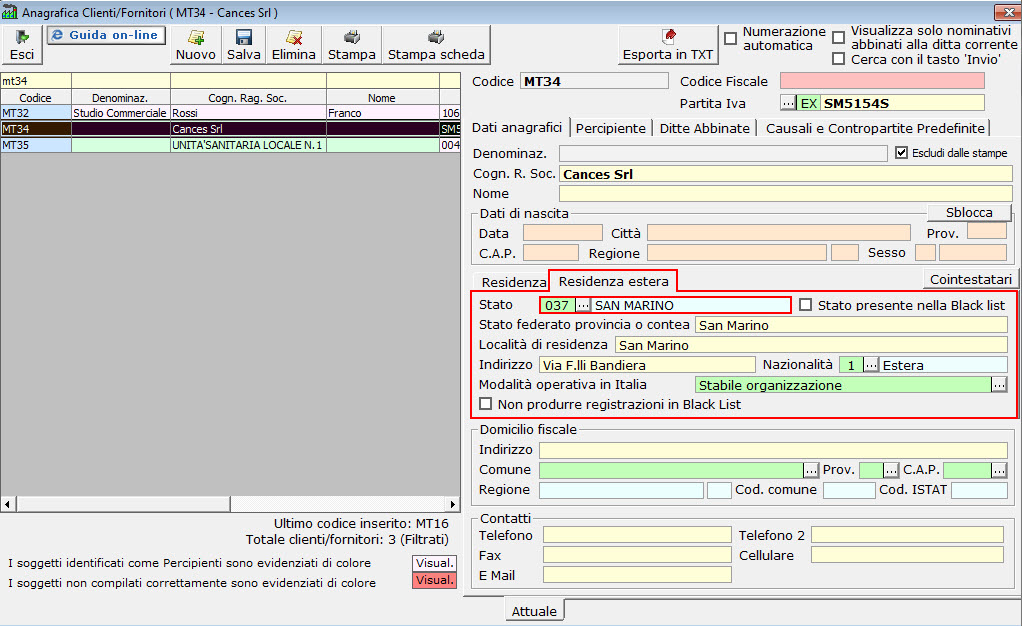Switch to the Percipiente tab

(x=611, y=128)
